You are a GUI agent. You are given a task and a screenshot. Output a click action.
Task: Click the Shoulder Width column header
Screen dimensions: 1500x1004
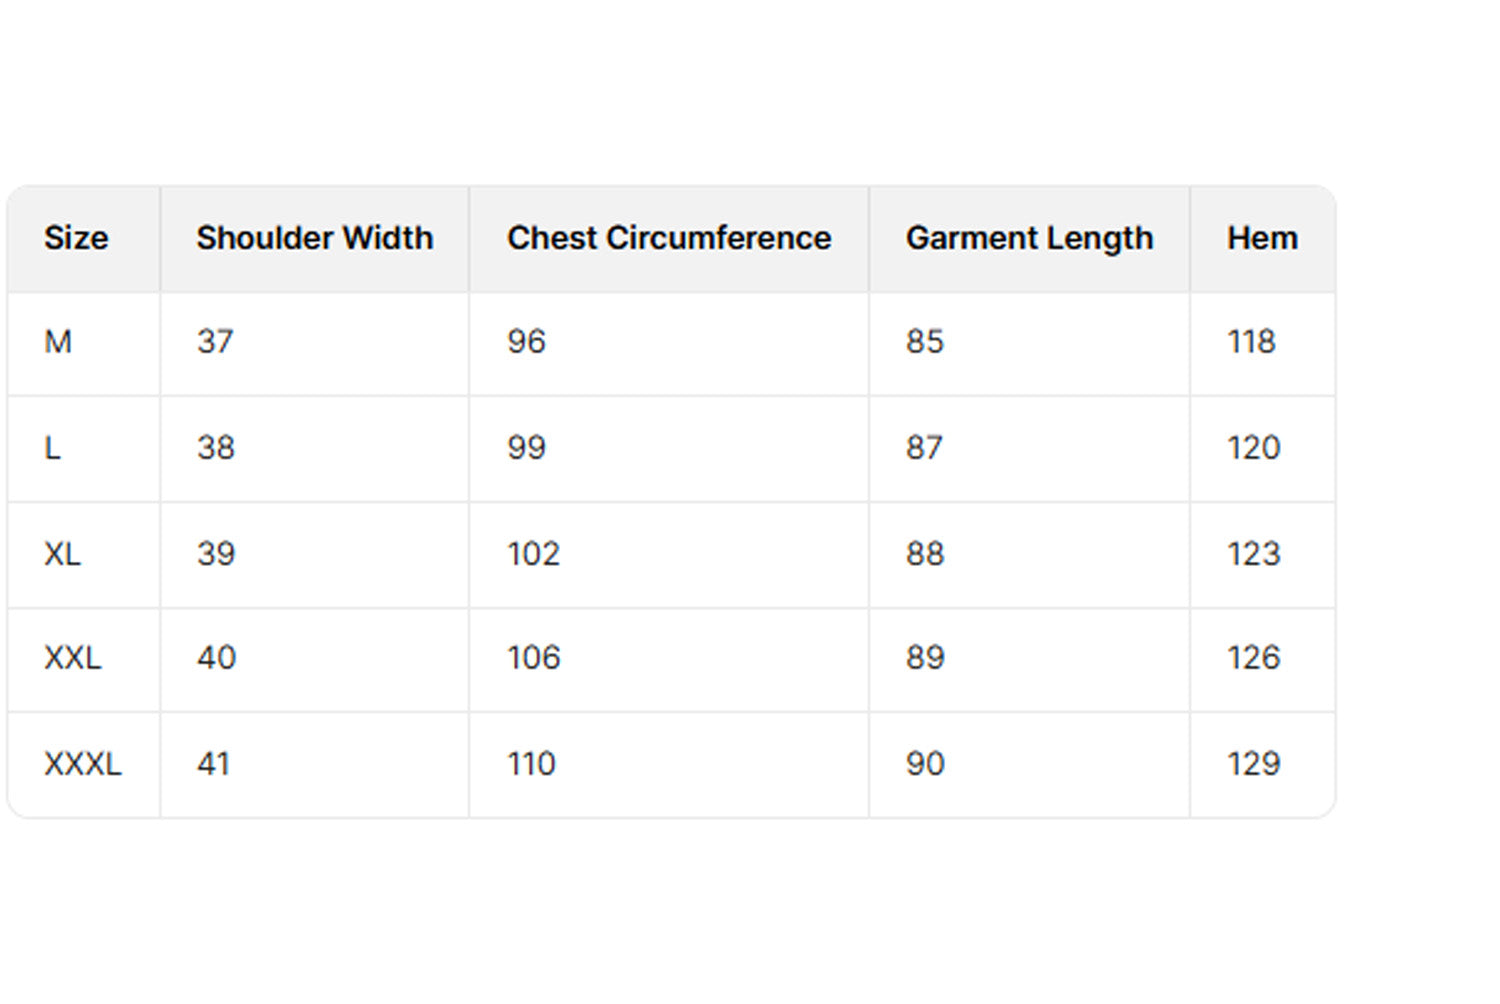314,238
